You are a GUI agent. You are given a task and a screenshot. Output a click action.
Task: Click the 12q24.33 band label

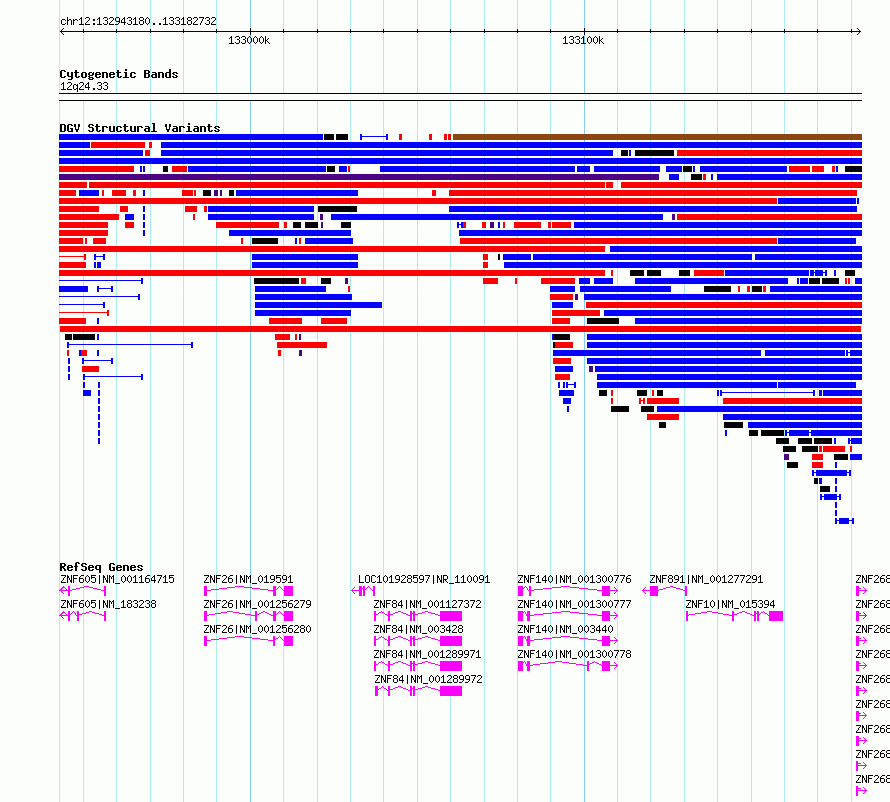84,86
